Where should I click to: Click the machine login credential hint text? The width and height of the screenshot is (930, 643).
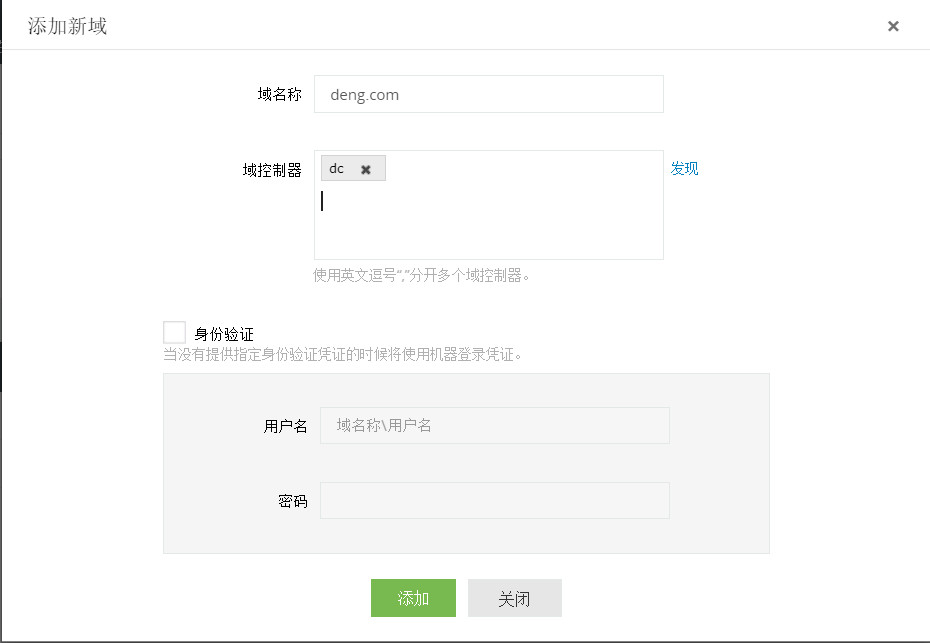pyautogui.click(x=342, y=354)
